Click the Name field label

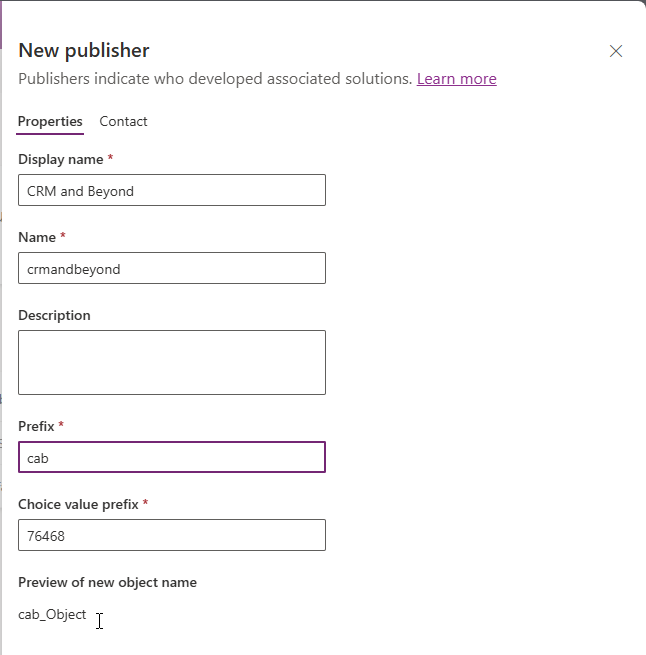coord(37,237)
